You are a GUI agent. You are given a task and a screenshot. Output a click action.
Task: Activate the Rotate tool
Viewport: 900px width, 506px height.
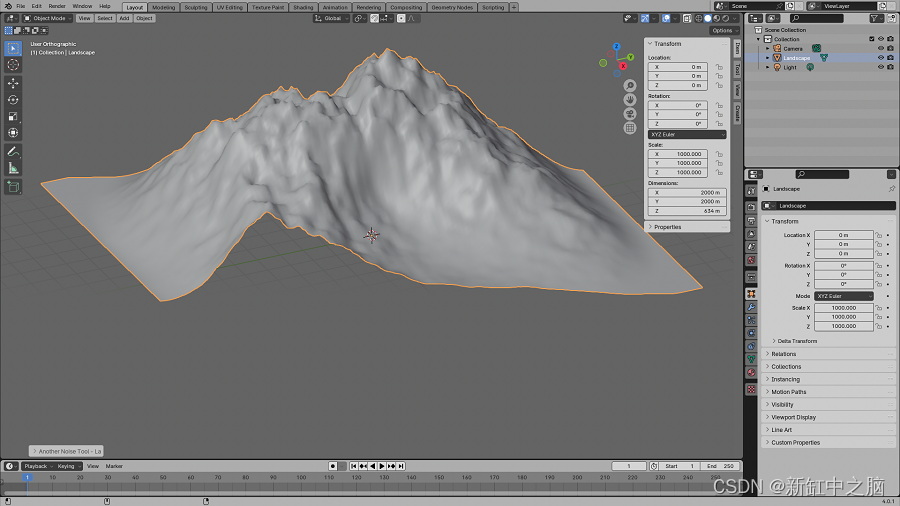(13, 99)
